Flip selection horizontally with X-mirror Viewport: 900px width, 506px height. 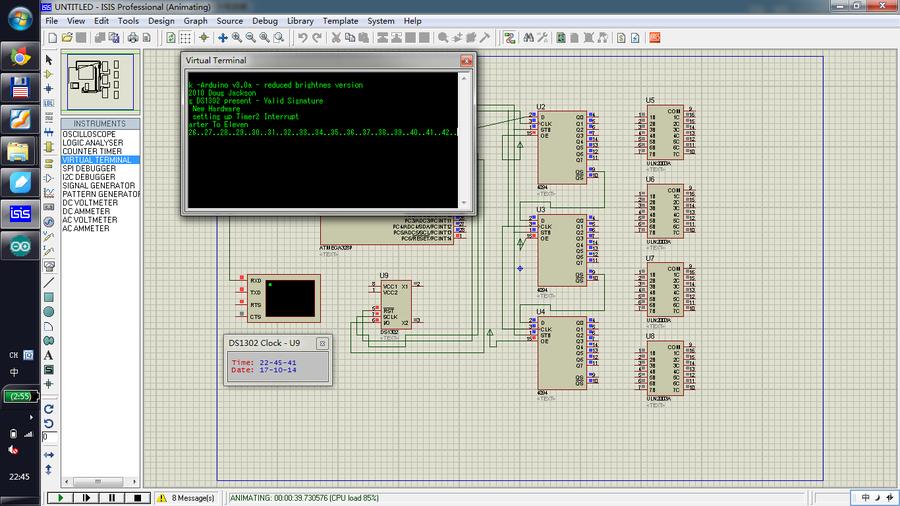pyautogui.click(x=49, y=455)
